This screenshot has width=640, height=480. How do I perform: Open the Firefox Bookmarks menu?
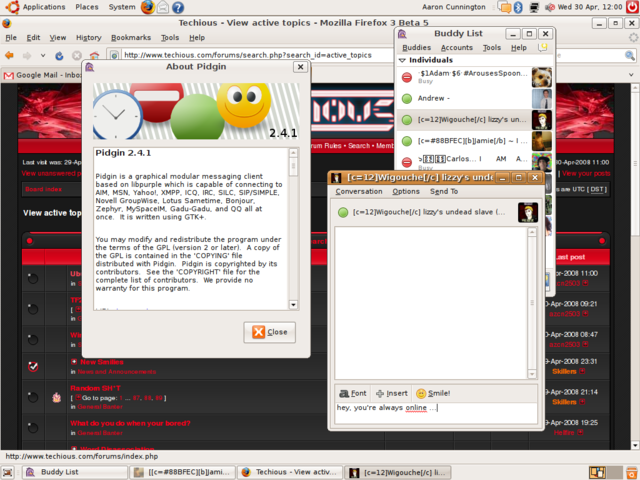[x=131, y=38]
